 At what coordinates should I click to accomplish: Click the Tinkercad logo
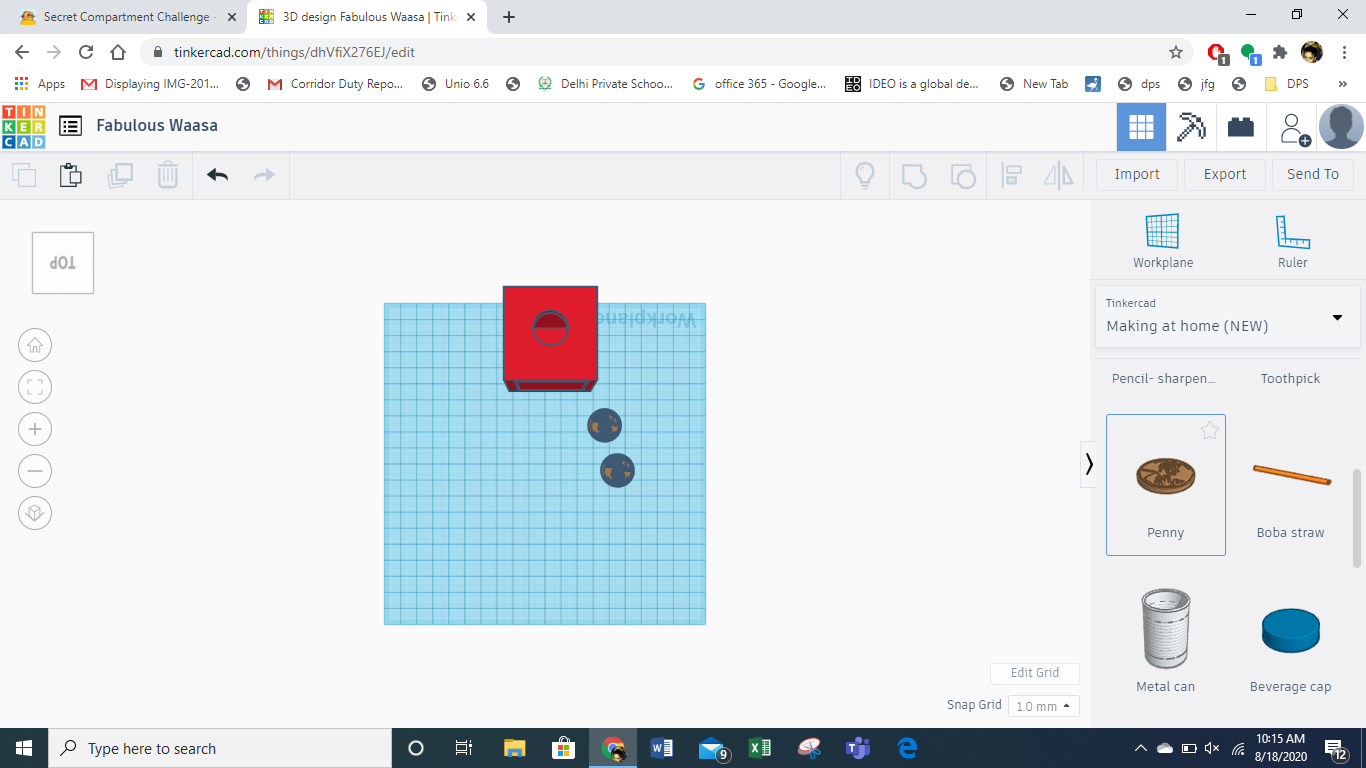(23, 126)
